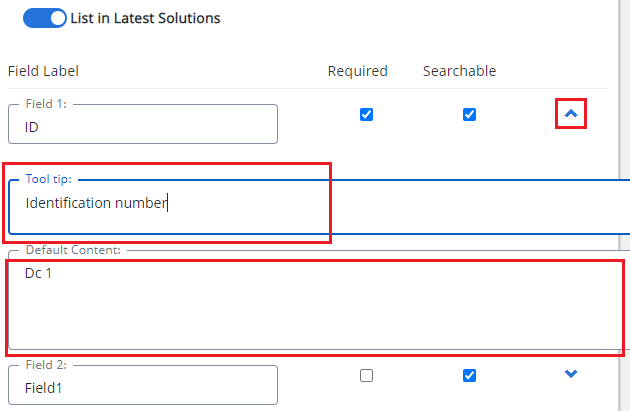Screen dimensions: 630x411
Task: Uncheck the Searchable checkbox for the ID field
Action: pyautogui.click(x=469, y=114)
